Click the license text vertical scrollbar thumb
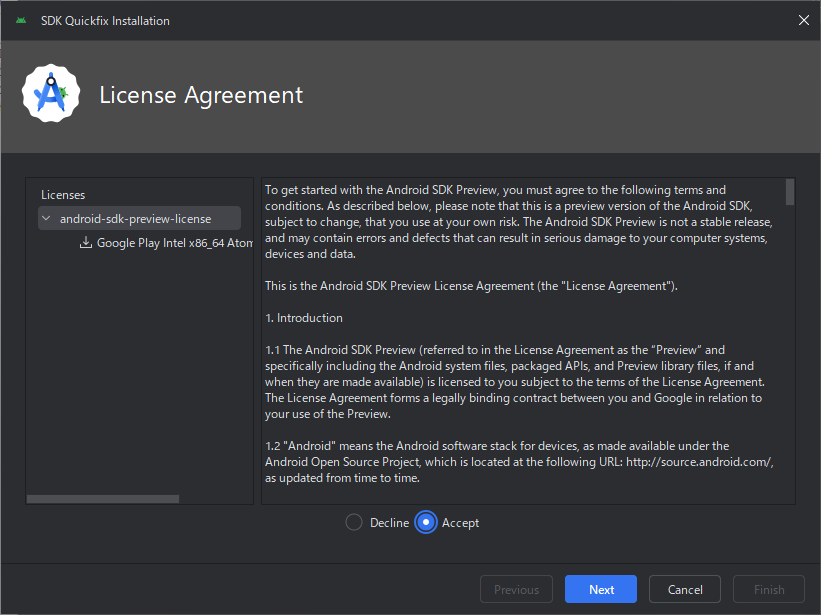The image size is (821, 615). 790,192
